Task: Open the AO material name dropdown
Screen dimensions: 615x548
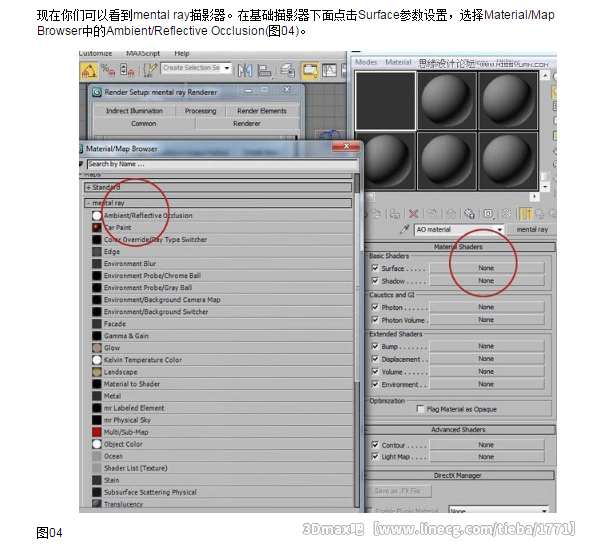Action: pyautogui.click(x=499, y=229)
